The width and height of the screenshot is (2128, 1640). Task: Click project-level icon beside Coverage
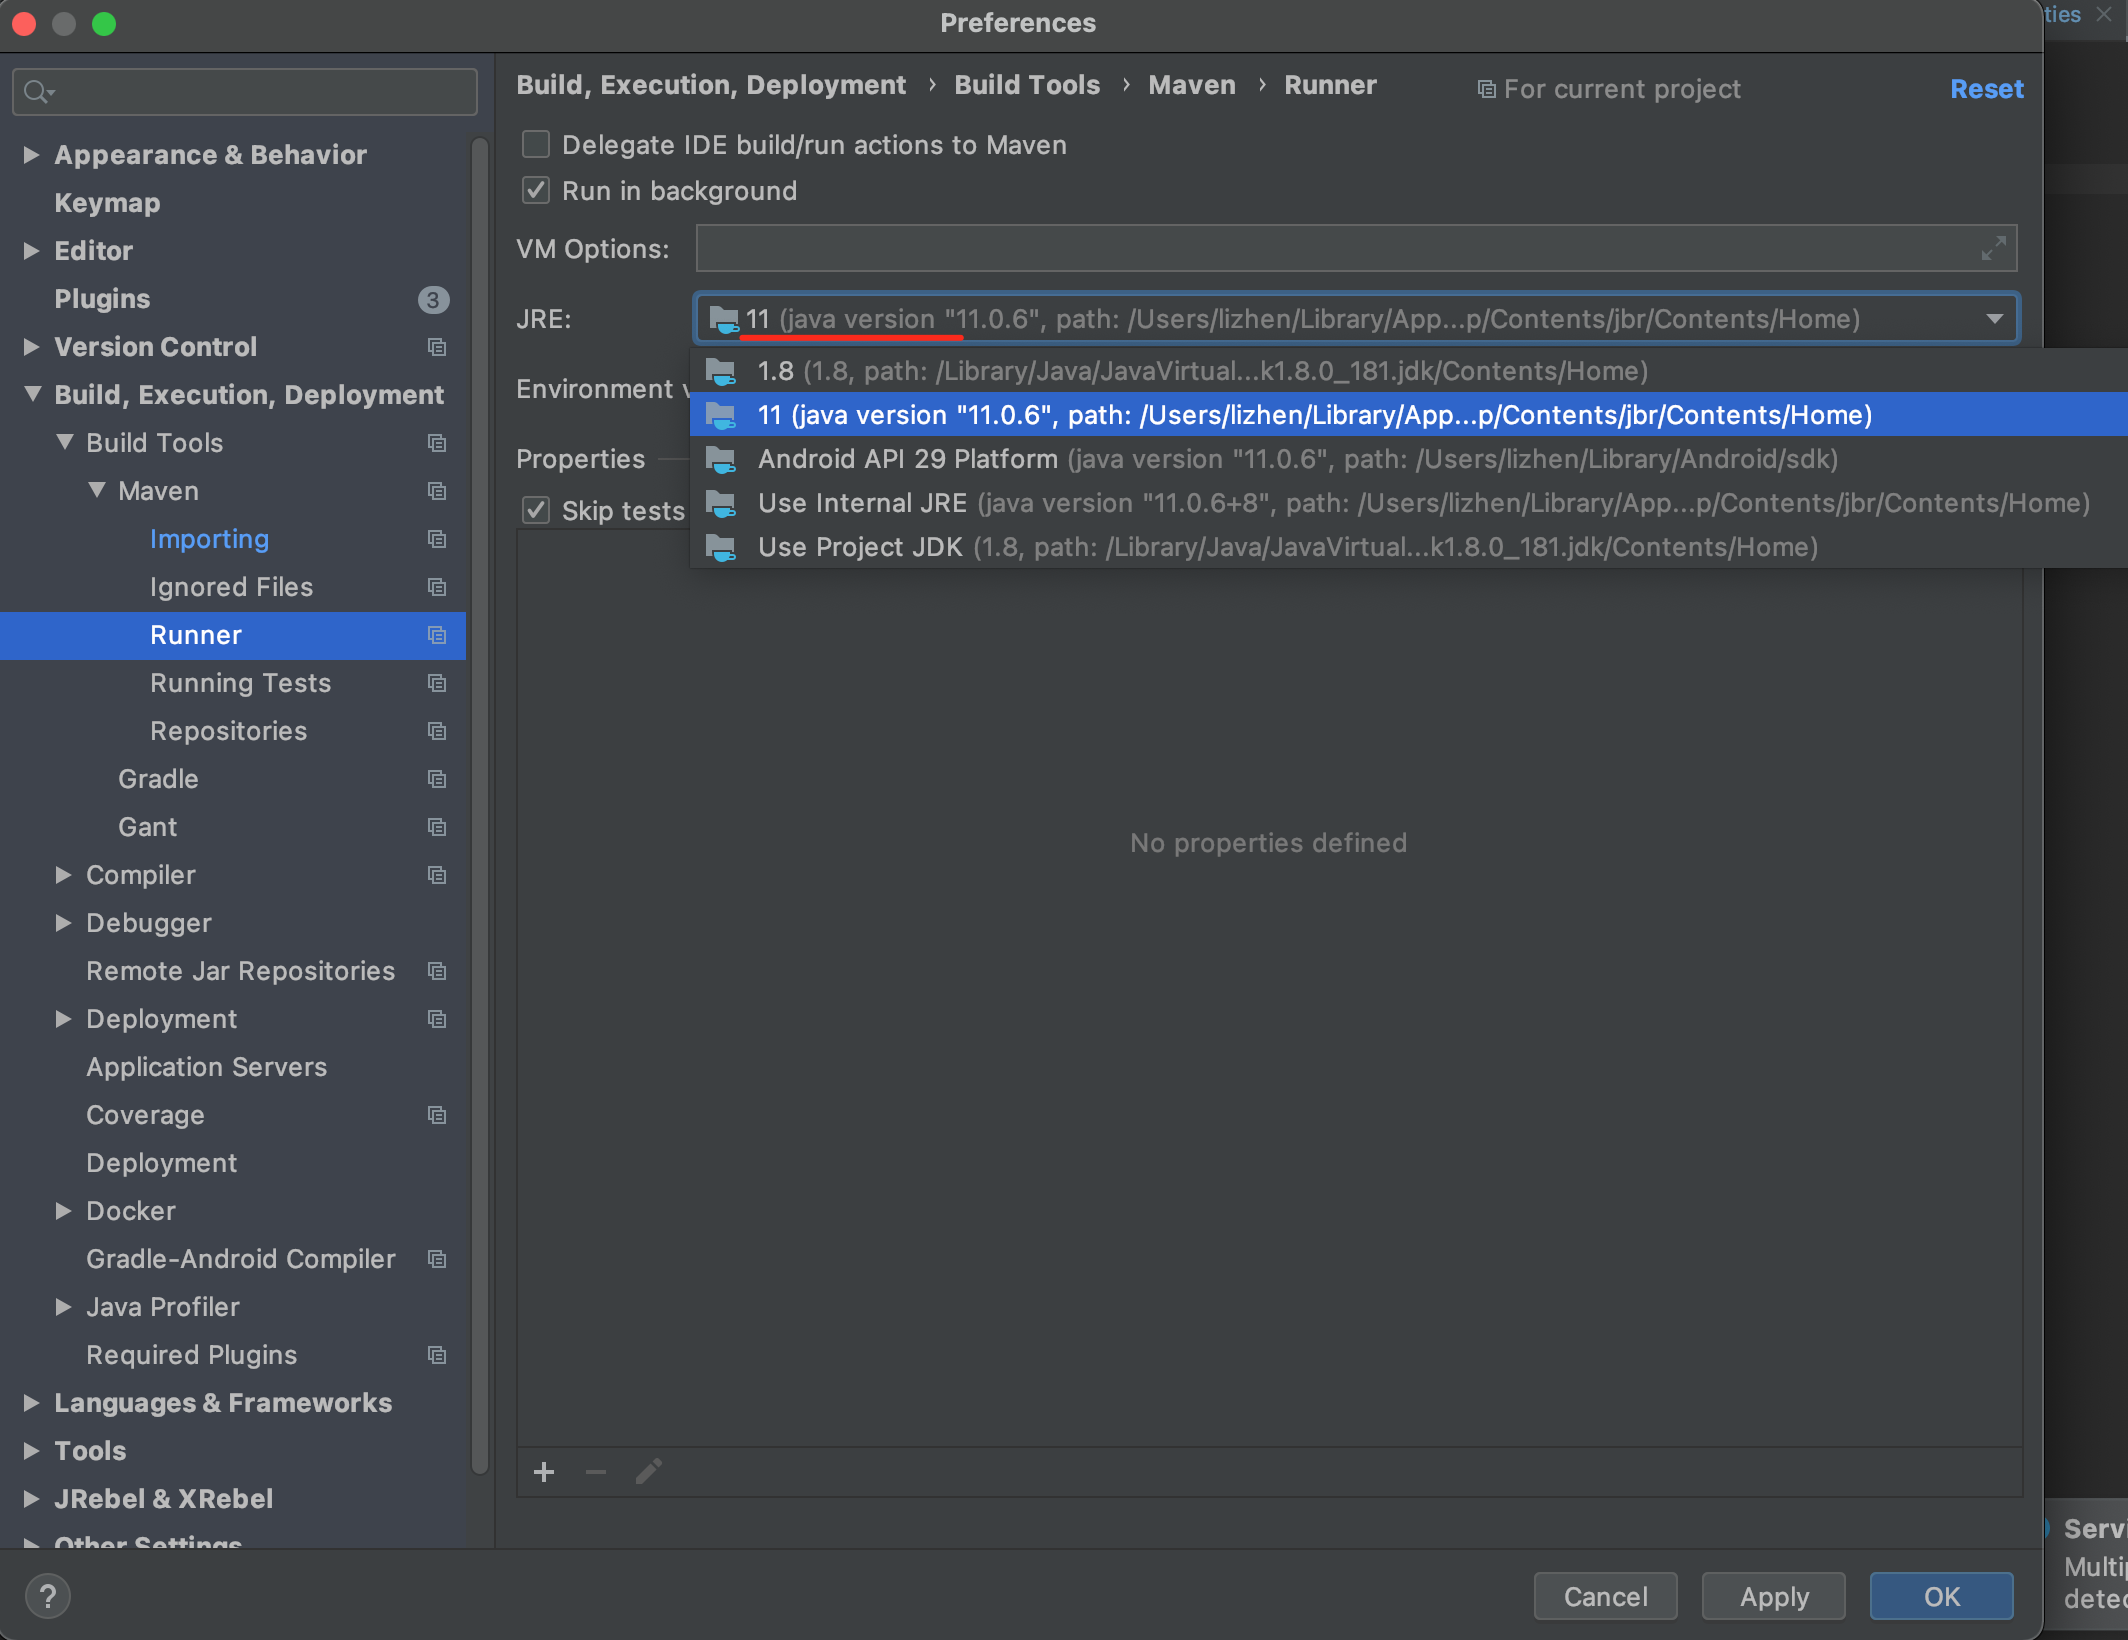(x=437, y=1115)
